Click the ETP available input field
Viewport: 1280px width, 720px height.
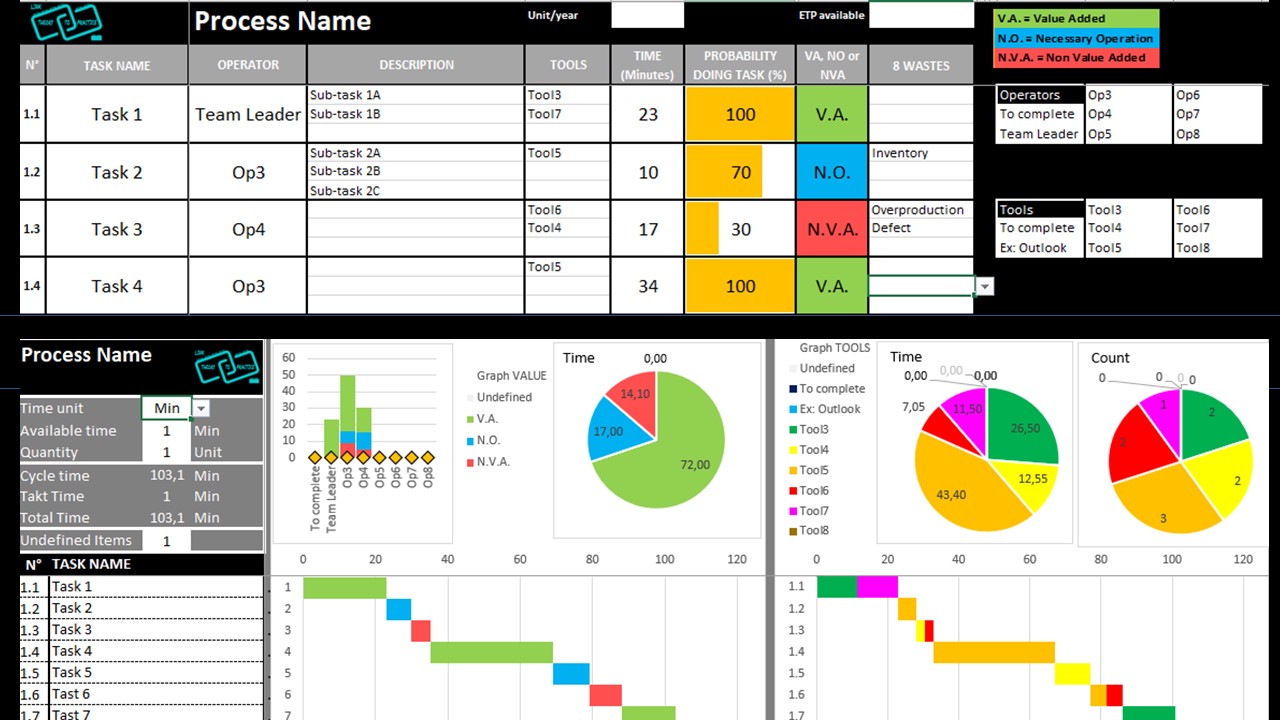pyautogui.click(x=921, y=15)
